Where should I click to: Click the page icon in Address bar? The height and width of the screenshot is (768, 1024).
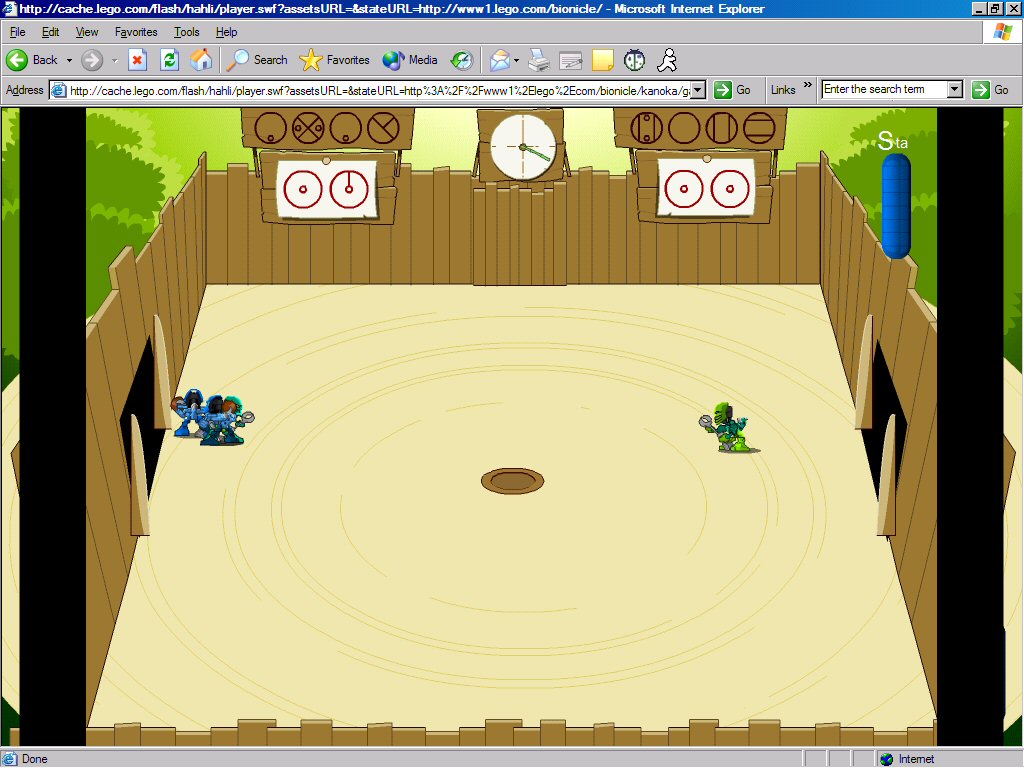[59, 90]
